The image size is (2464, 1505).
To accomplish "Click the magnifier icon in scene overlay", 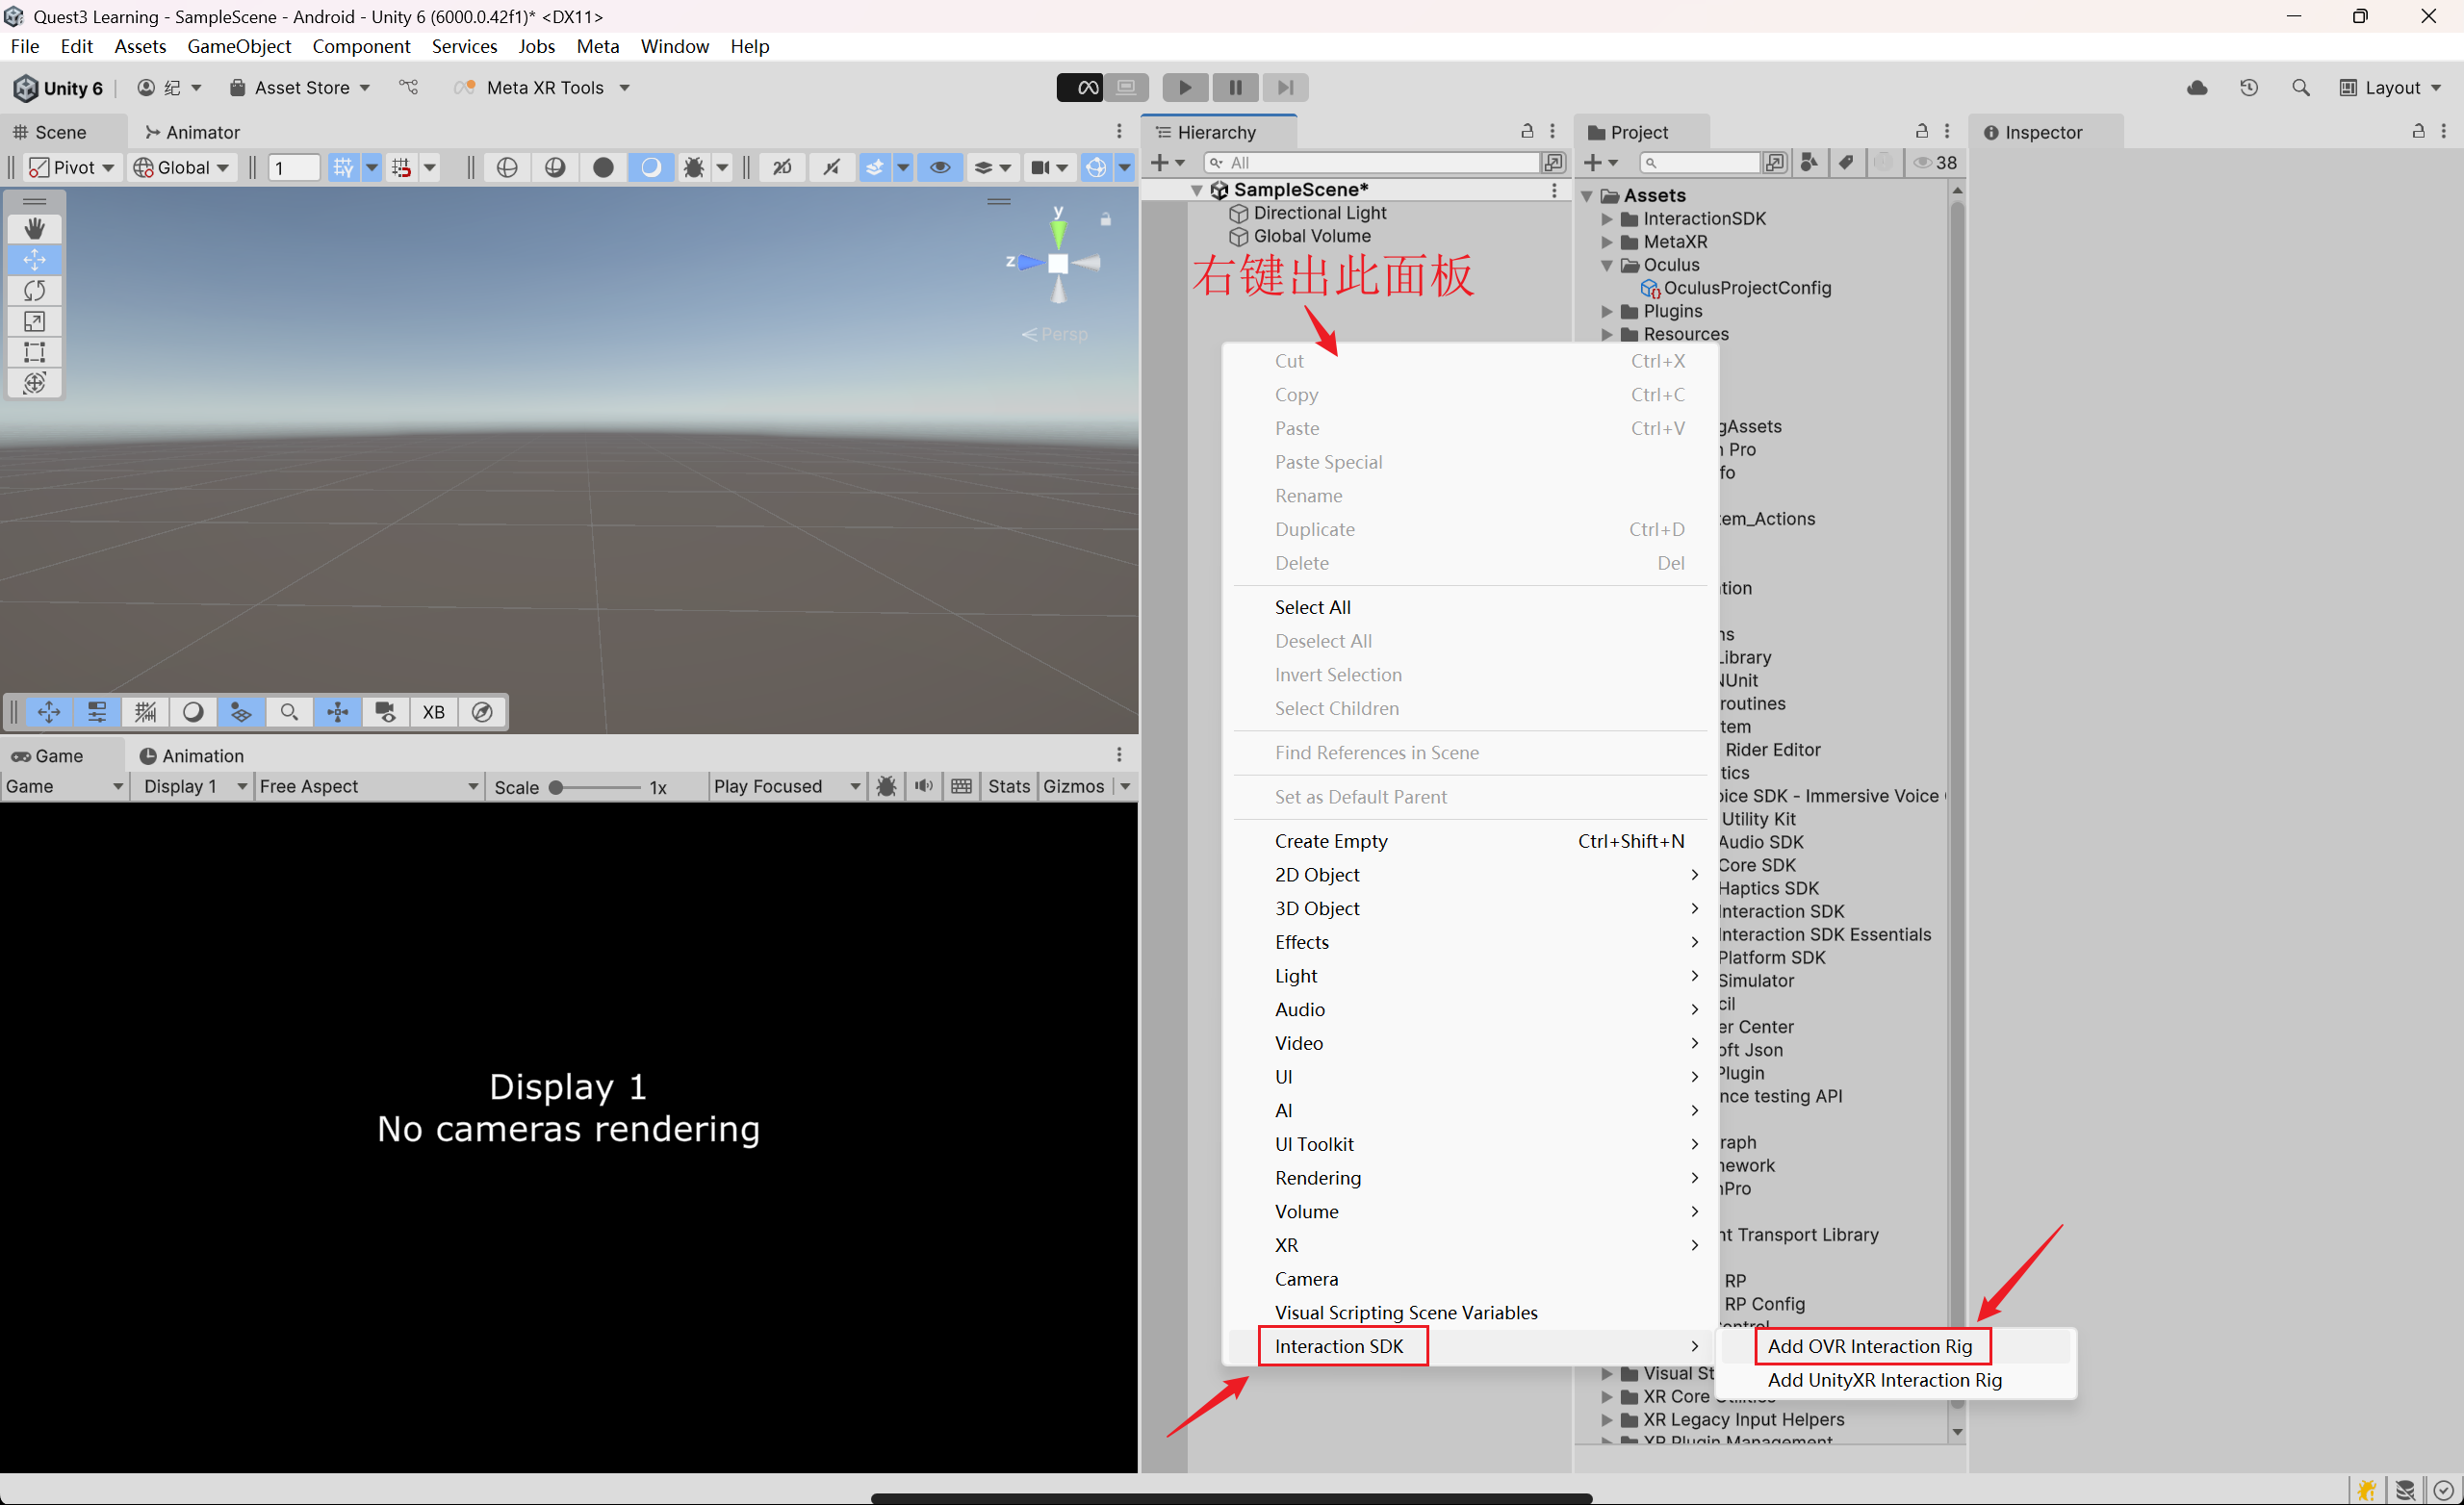I will (289, 712).
